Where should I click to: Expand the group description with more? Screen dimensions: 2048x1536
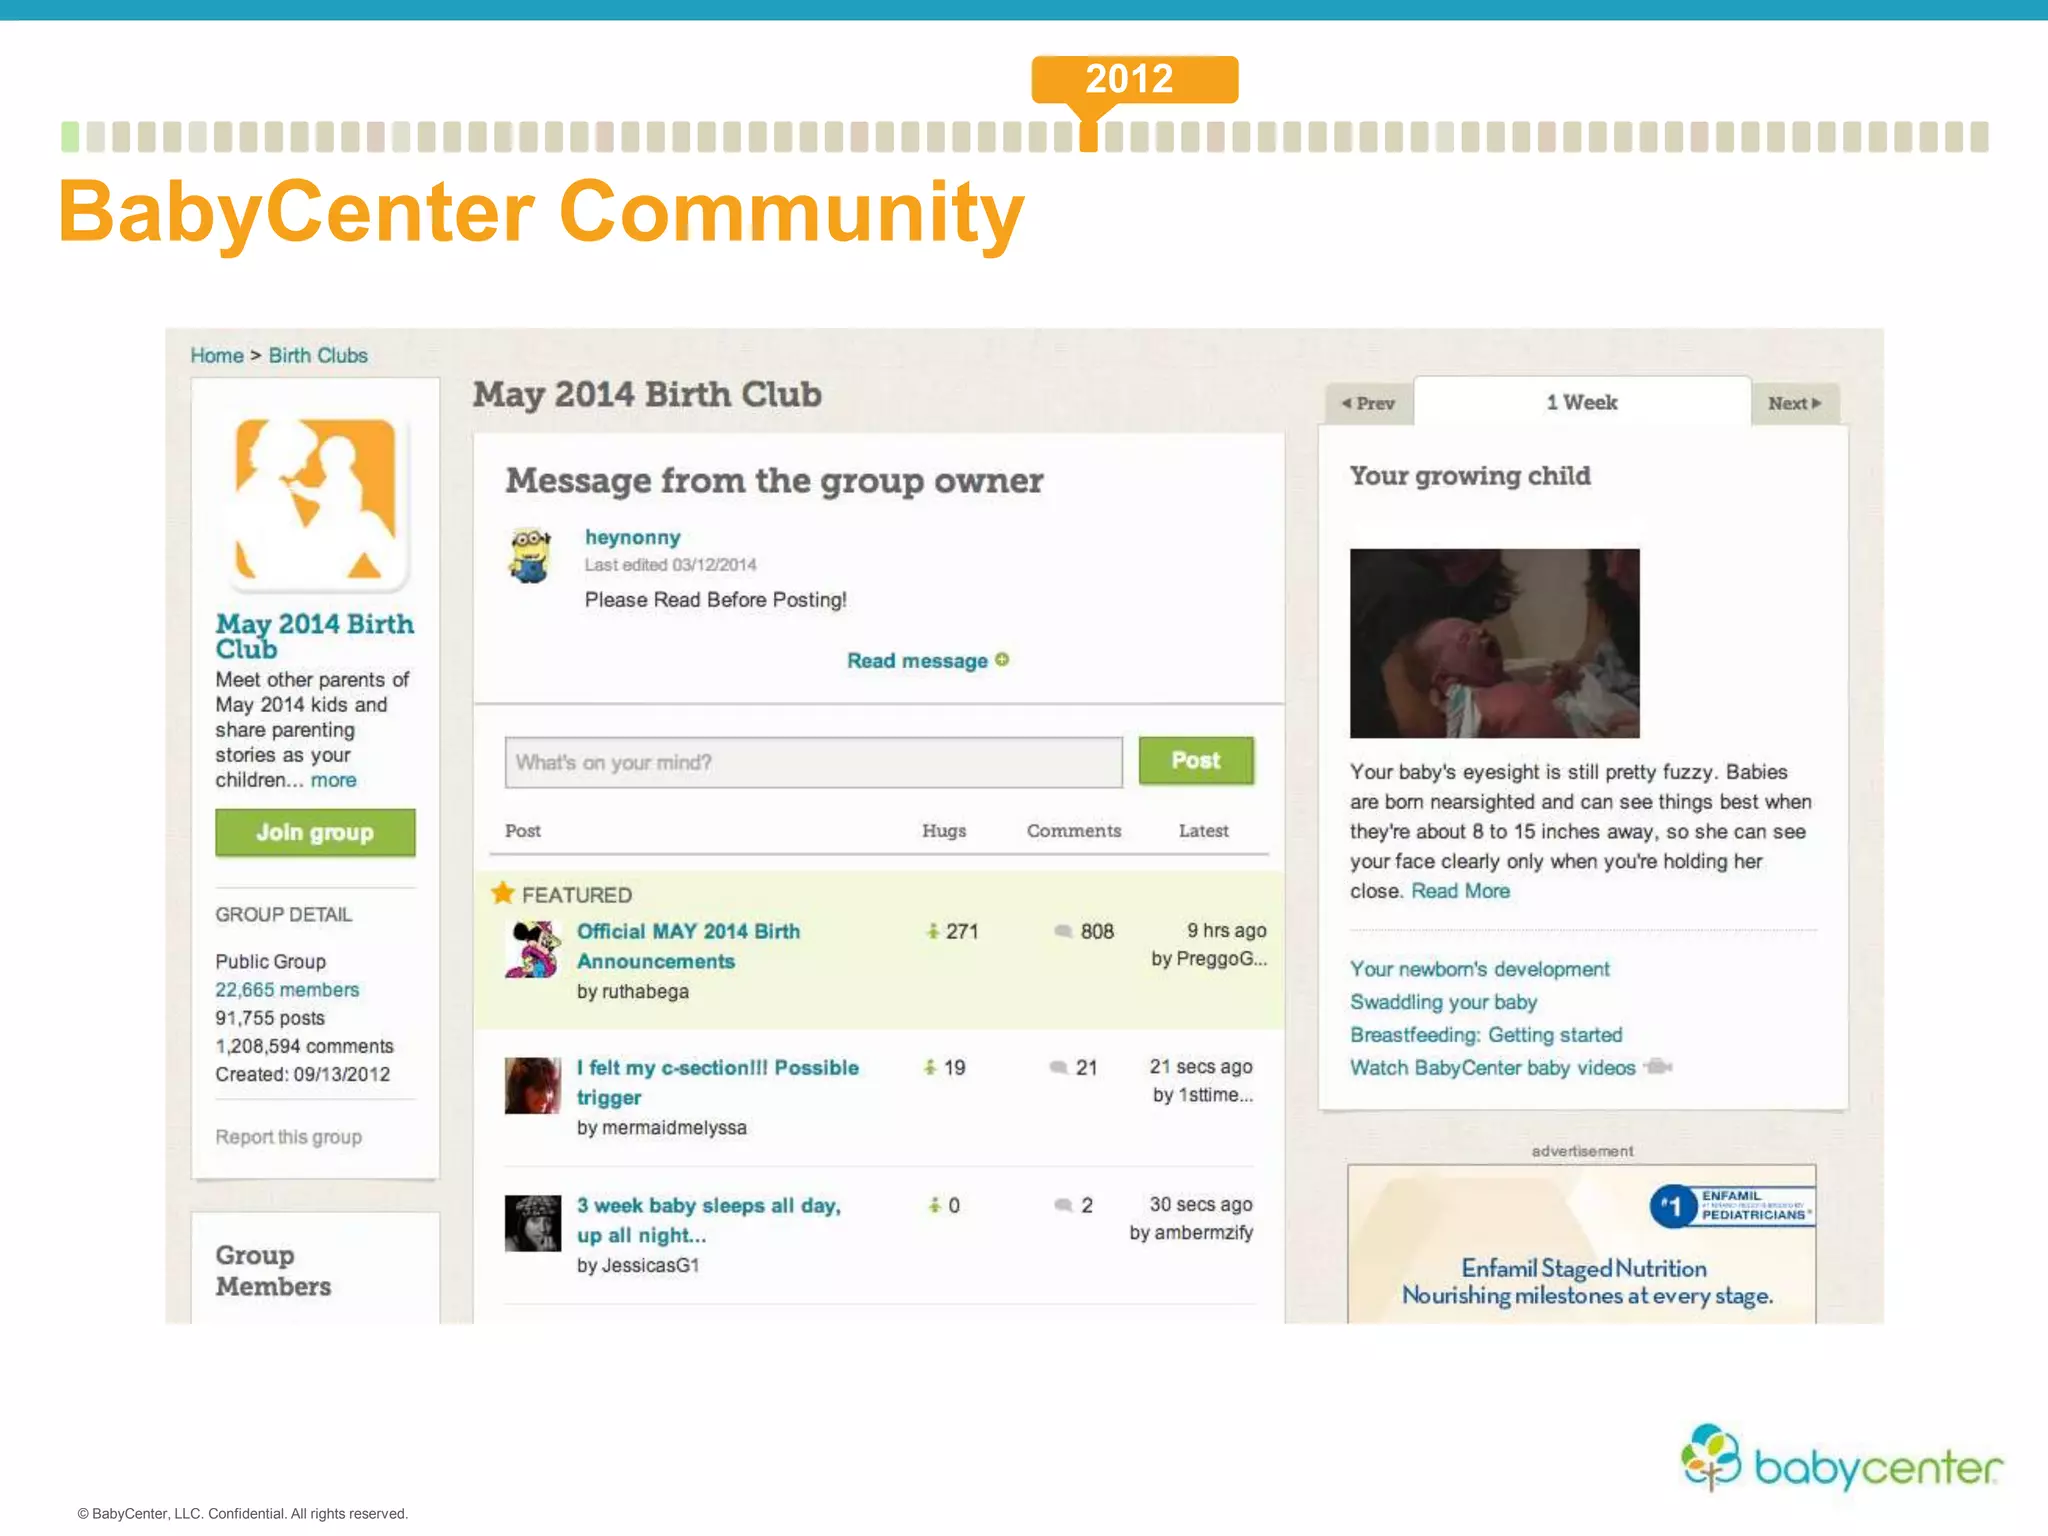click(333, 780)
